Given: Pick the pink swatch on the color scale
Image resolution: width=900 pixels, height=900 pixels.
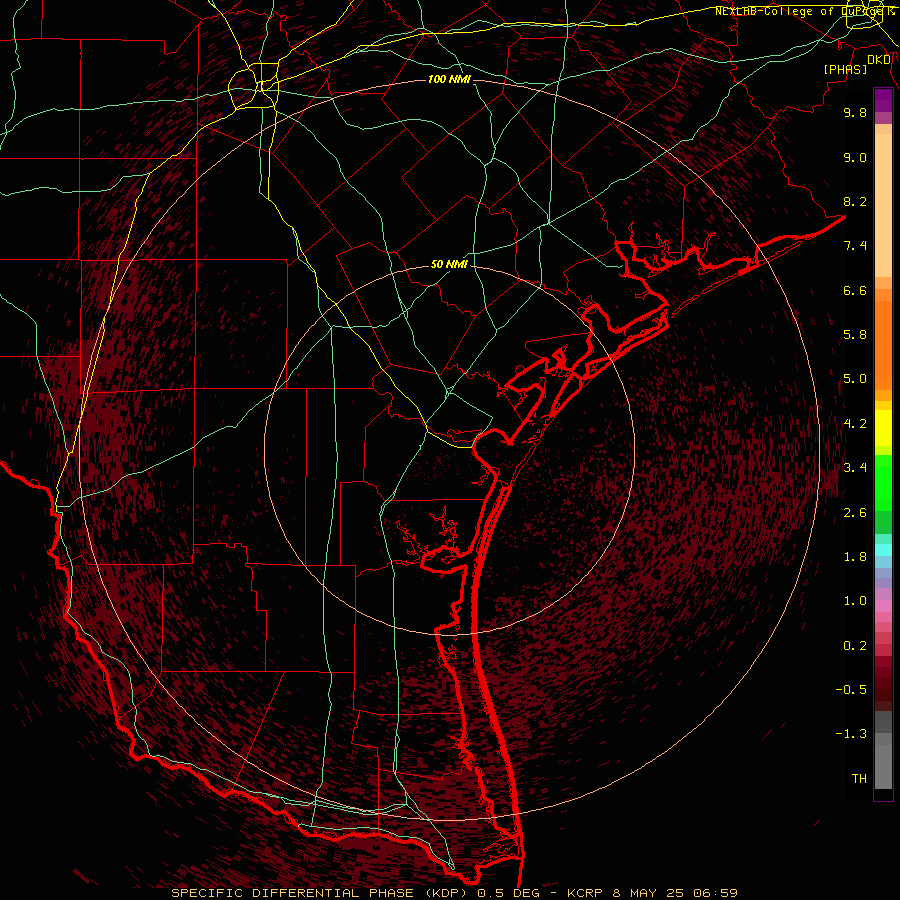Looking at the screenshot, I should [x=883, y=606].
